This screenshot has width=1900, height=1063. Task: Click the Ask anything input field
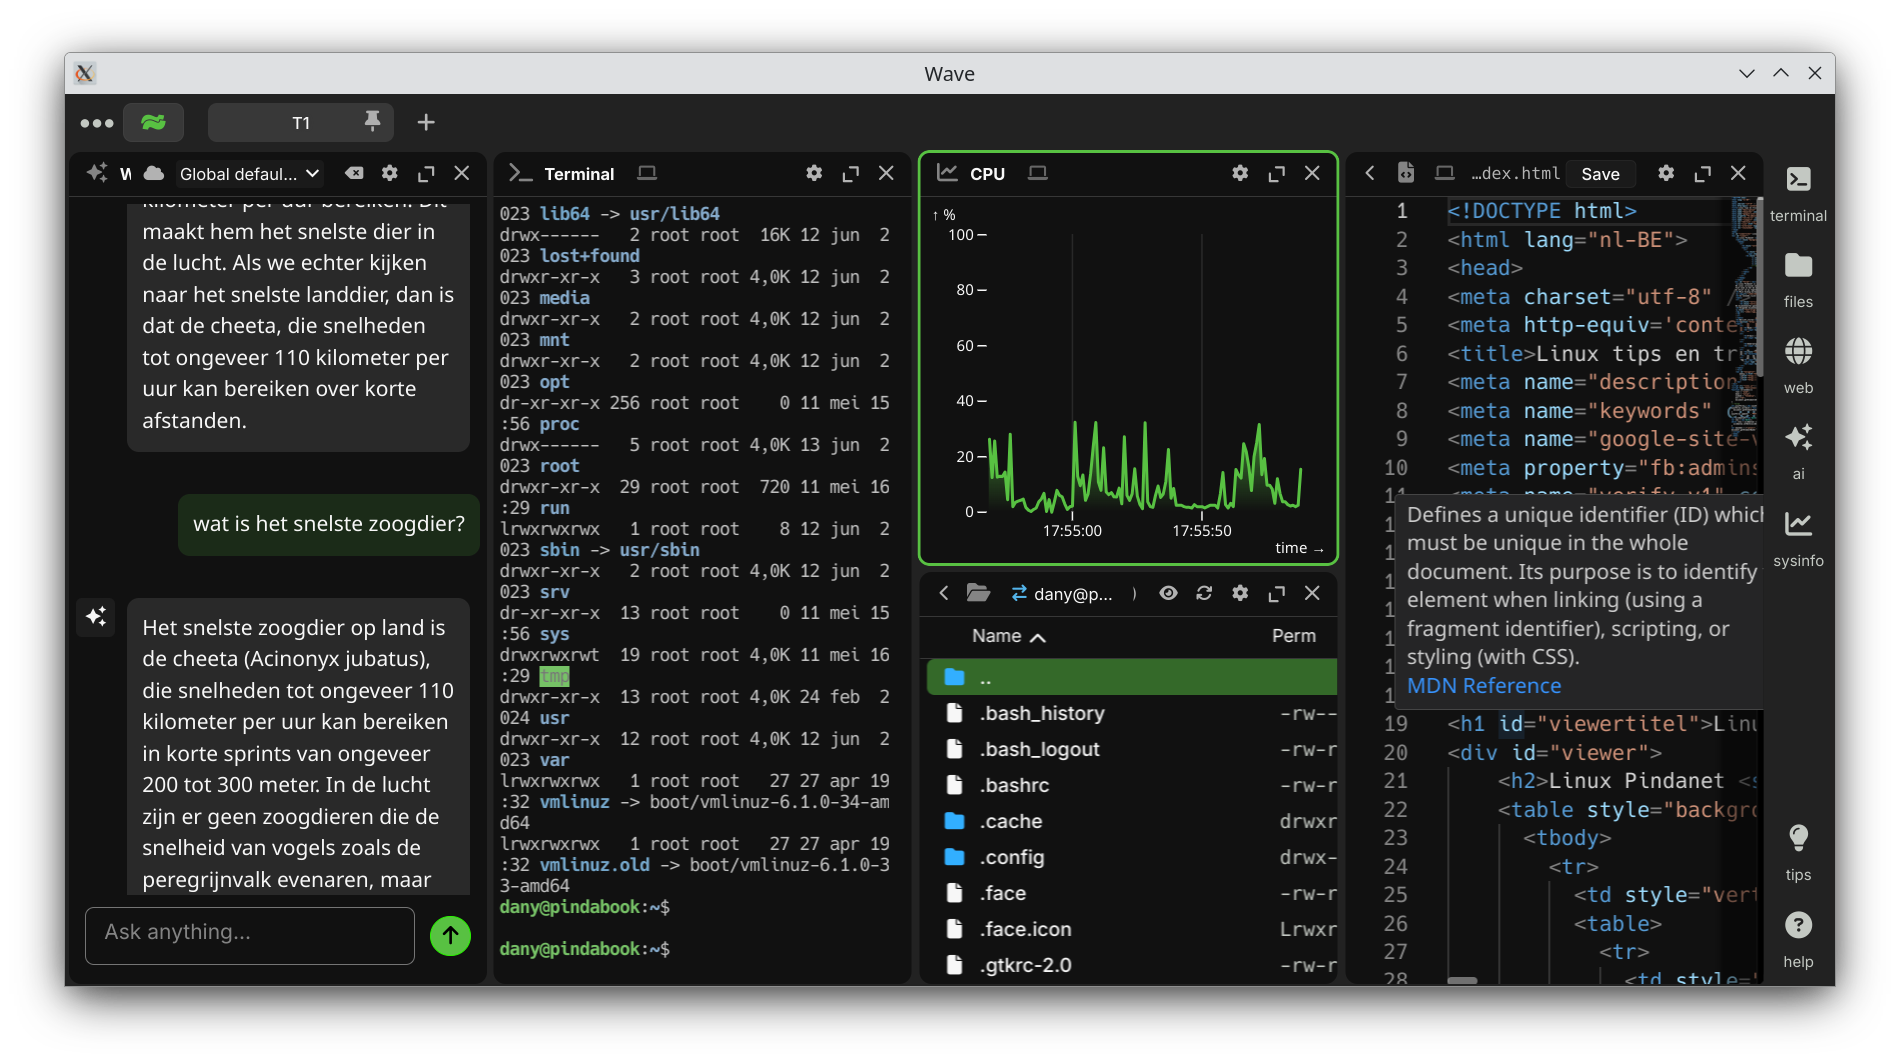click(250, 935)
